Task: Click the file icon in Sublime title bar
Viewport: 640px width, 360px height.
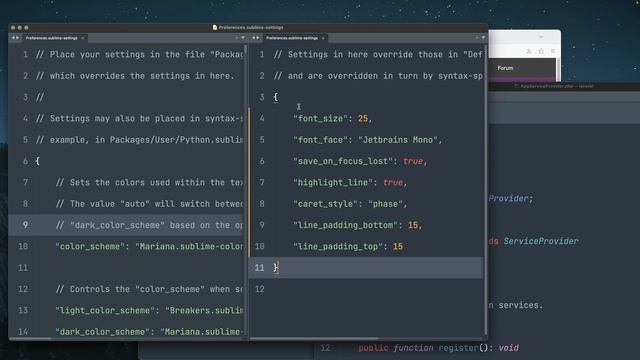Action: click(x=215, y=27)
